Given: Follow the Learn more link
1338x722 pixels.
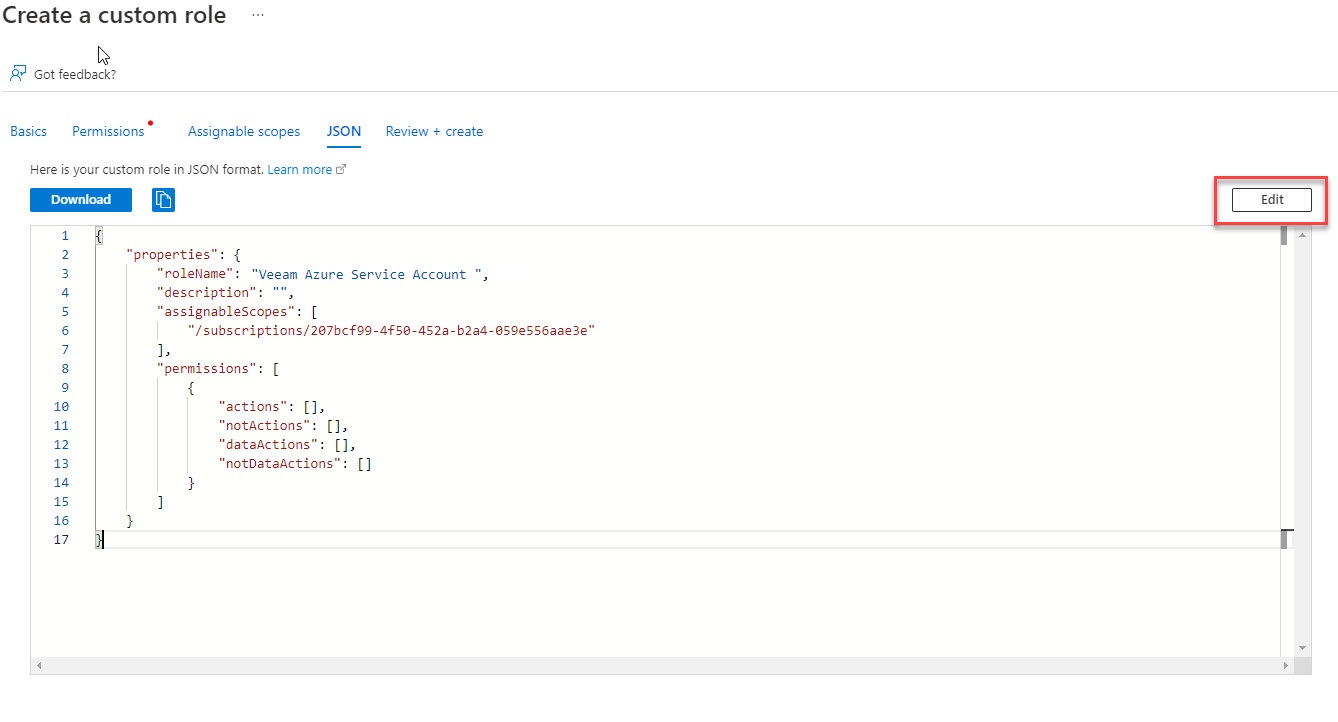Looking at the screenshot, I should [300, 170].
